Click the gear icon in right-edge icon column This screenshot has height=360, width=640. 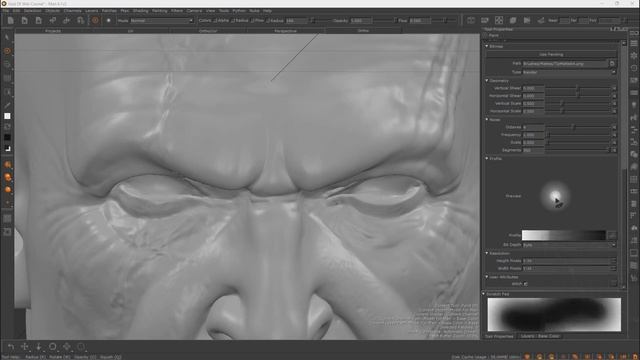click(x=633, y=56)
